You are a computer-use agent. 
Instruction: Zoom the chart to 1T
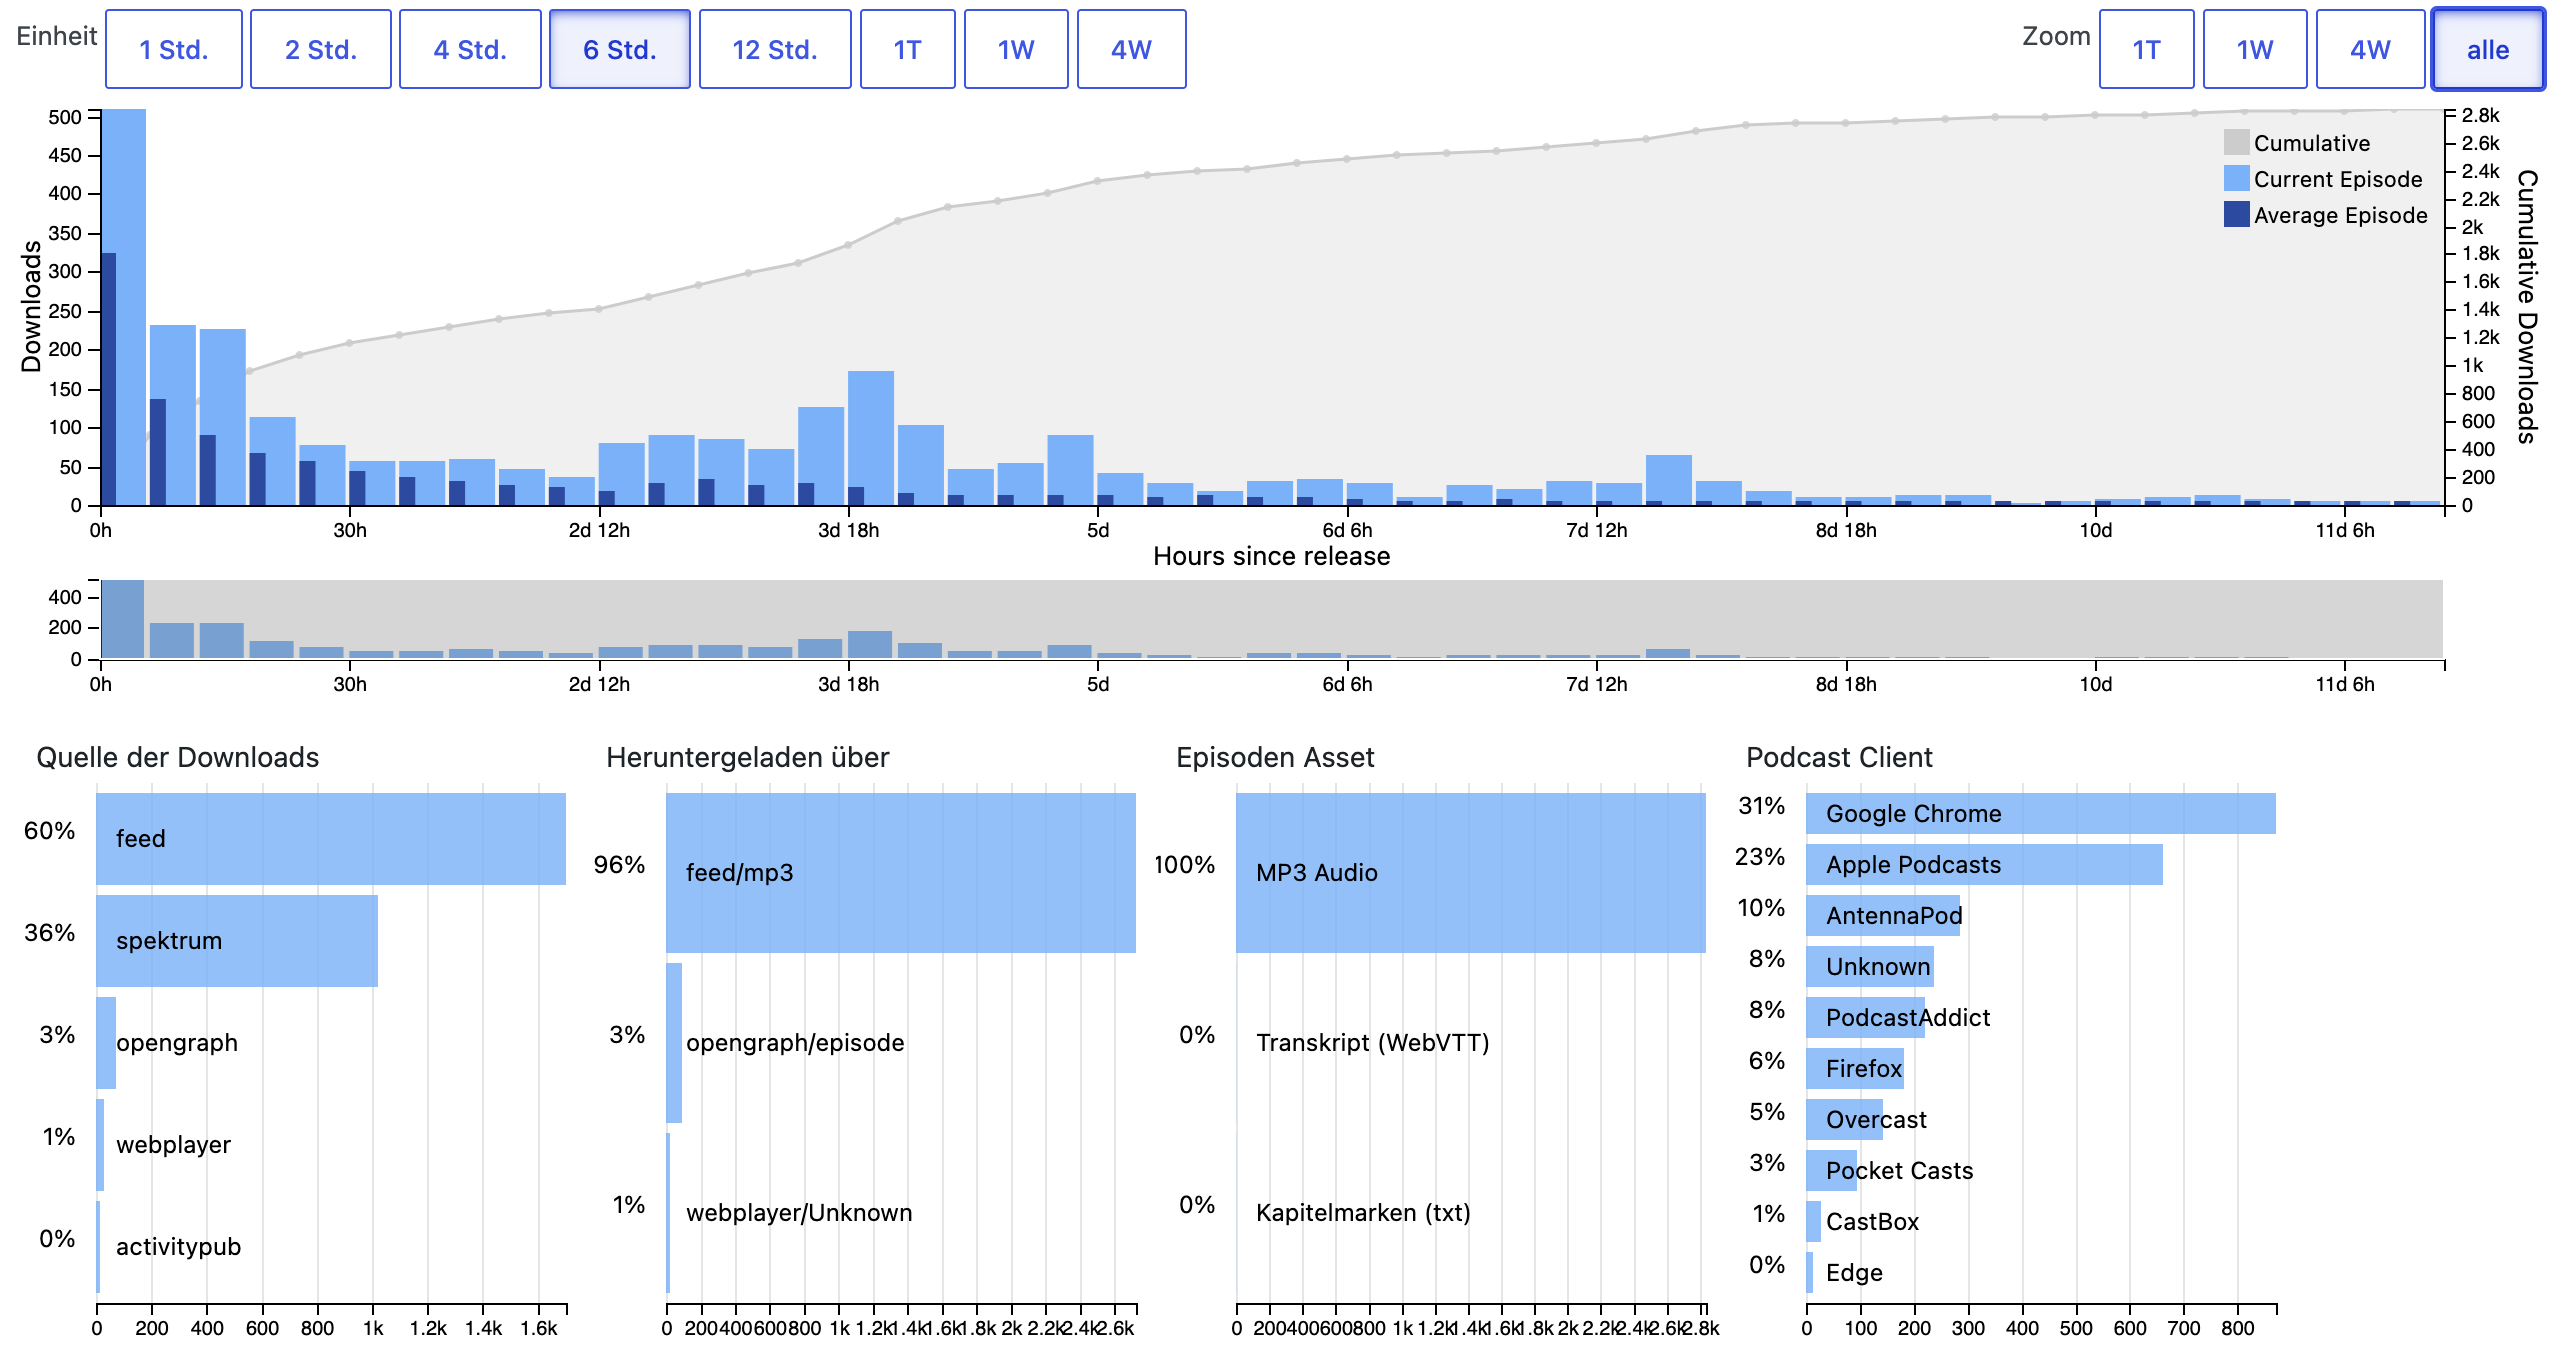(2147, 49)
